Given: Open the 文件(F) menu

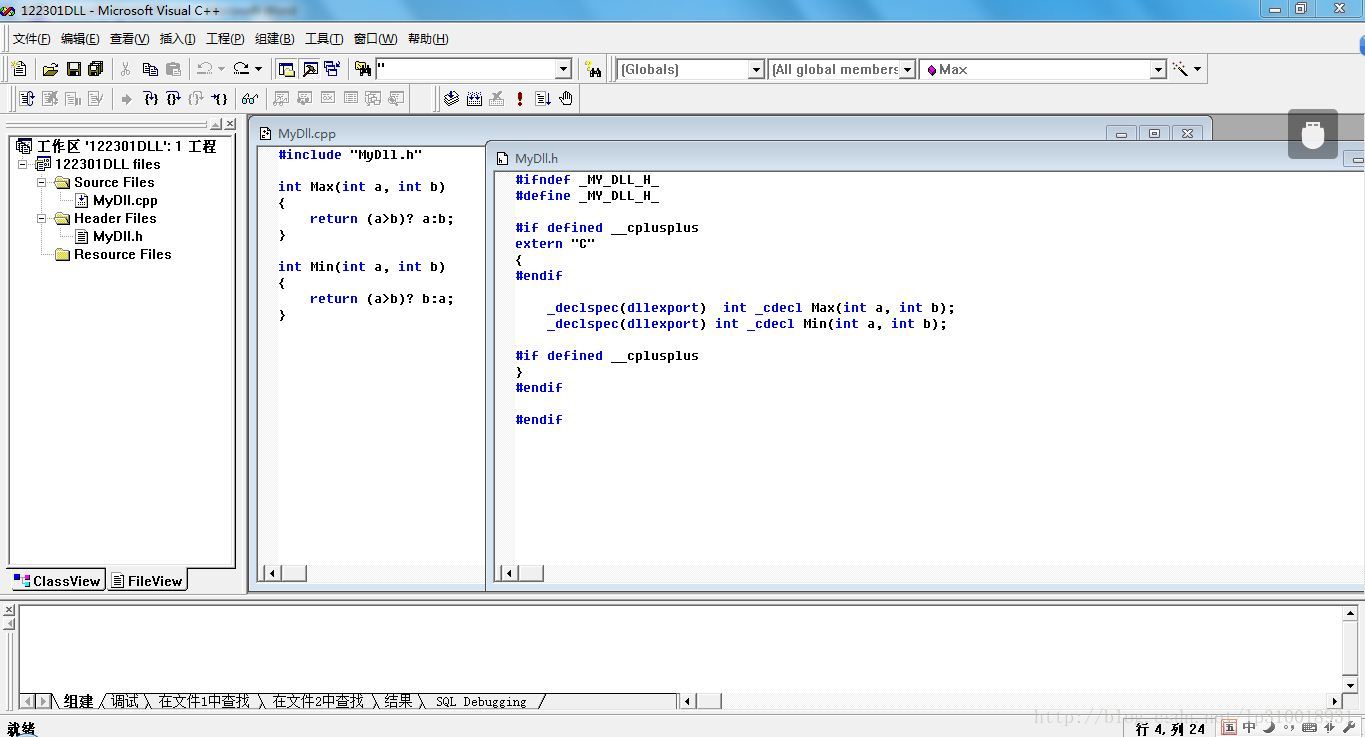Looking at the screenshot, I should coord(31,39).
